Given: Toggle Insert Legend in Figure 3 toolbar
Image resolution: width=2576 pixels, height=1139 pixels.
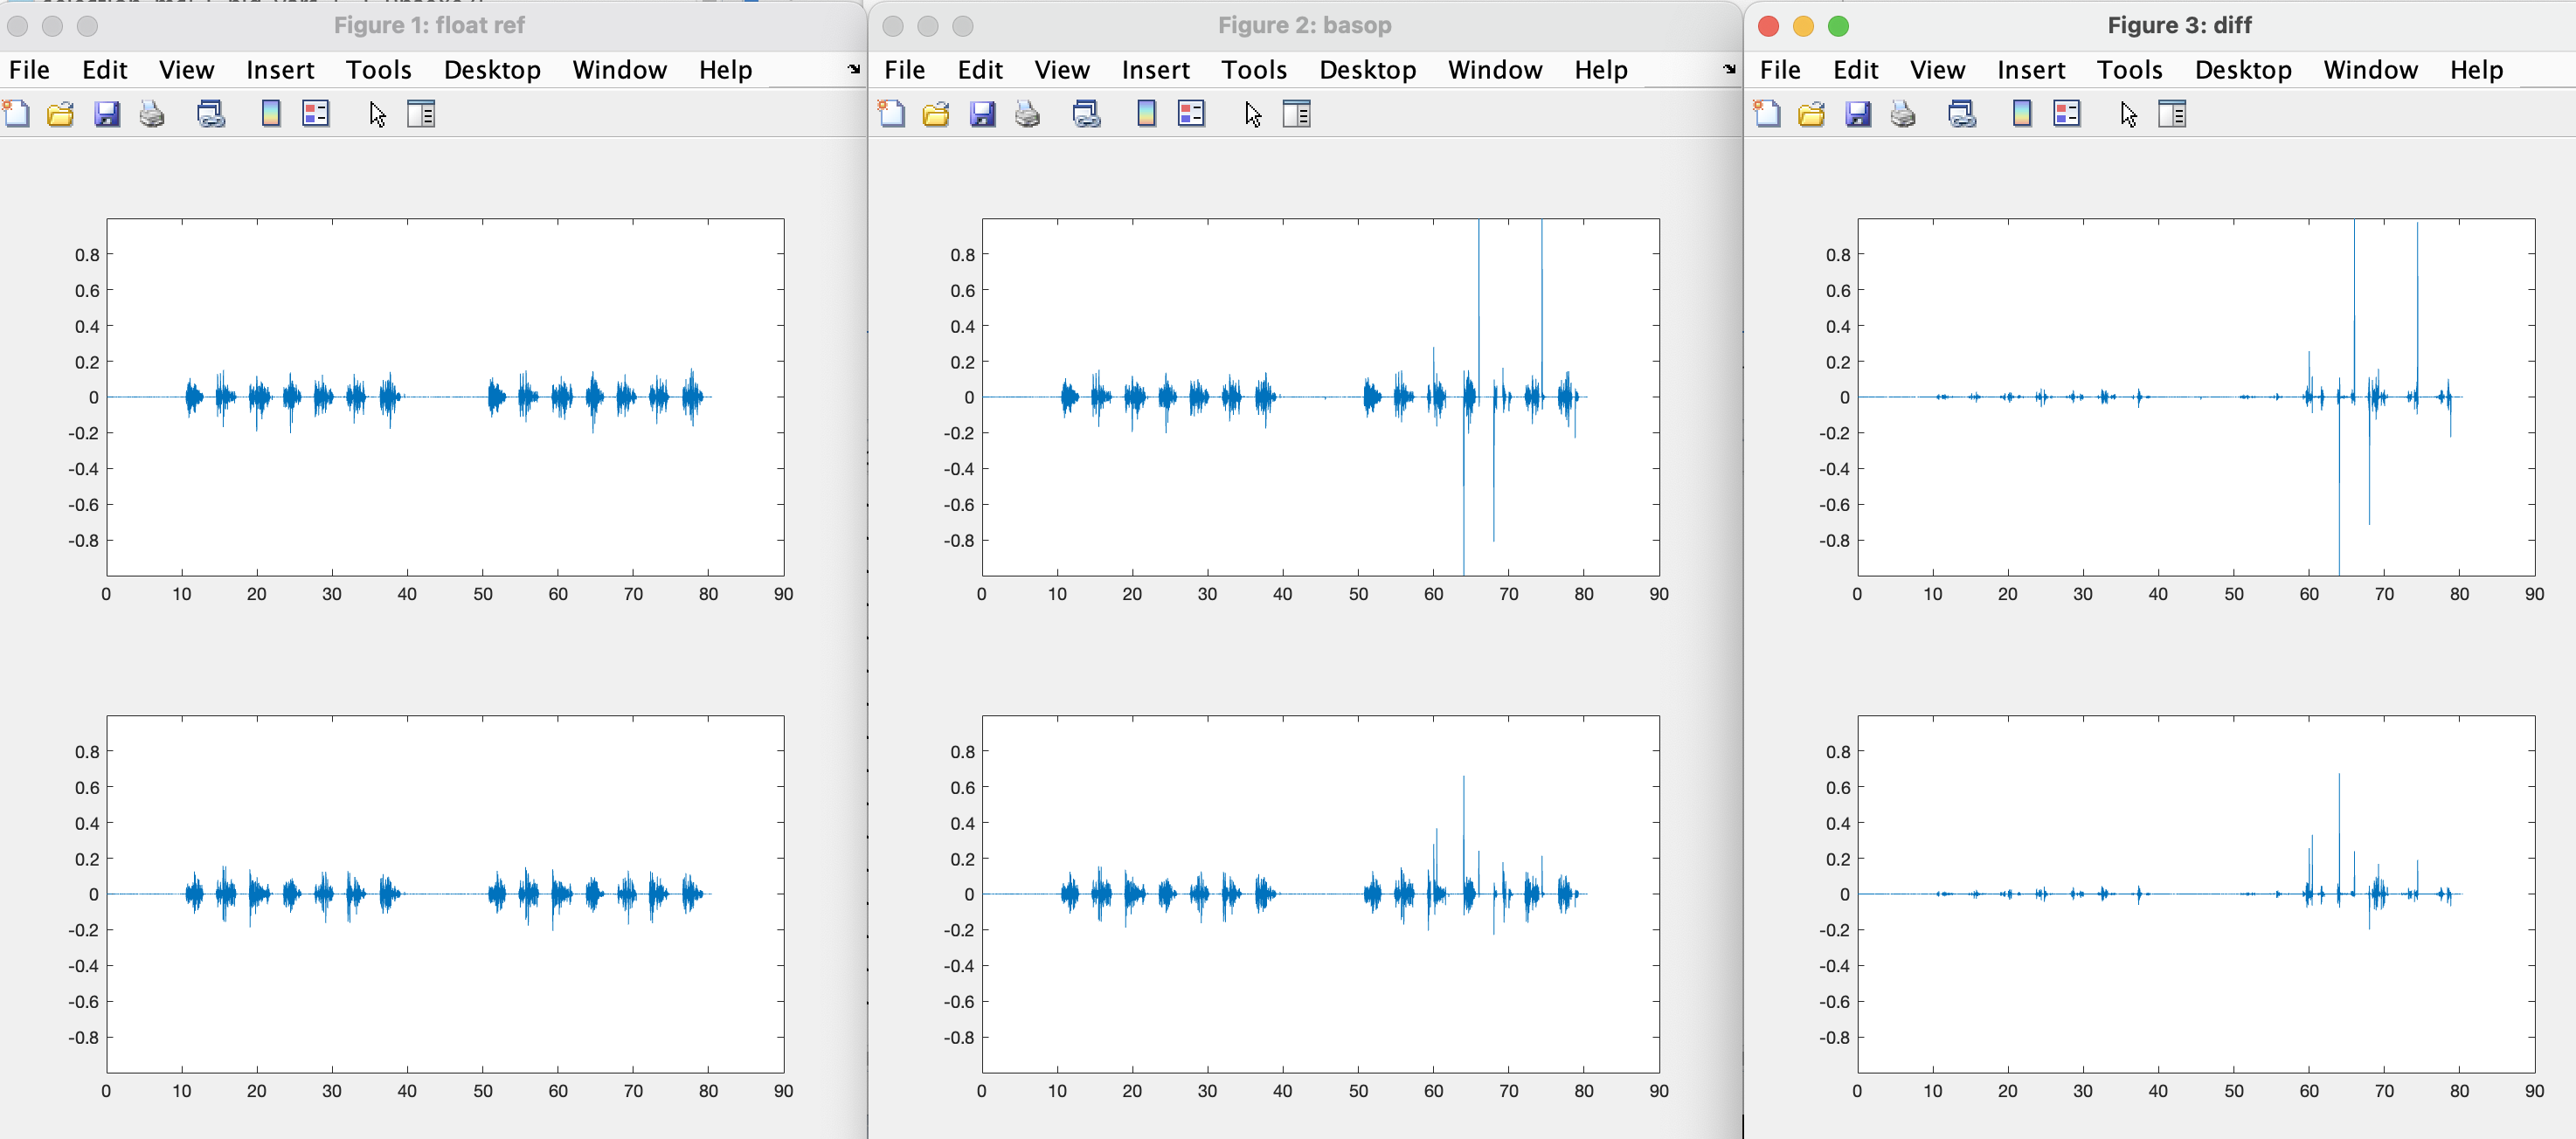Looking at the screenshot, I should pyautogui.click(x=2066, y=114).
